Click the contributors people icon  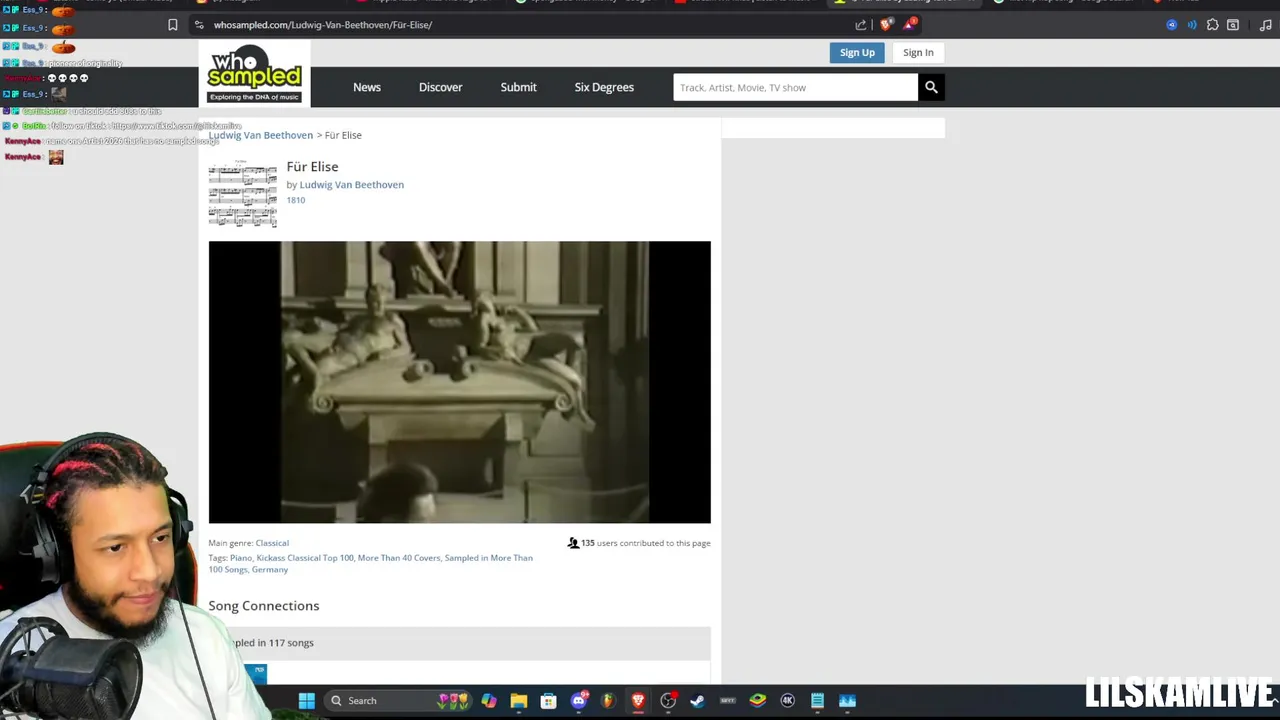[x=573, y=543]
